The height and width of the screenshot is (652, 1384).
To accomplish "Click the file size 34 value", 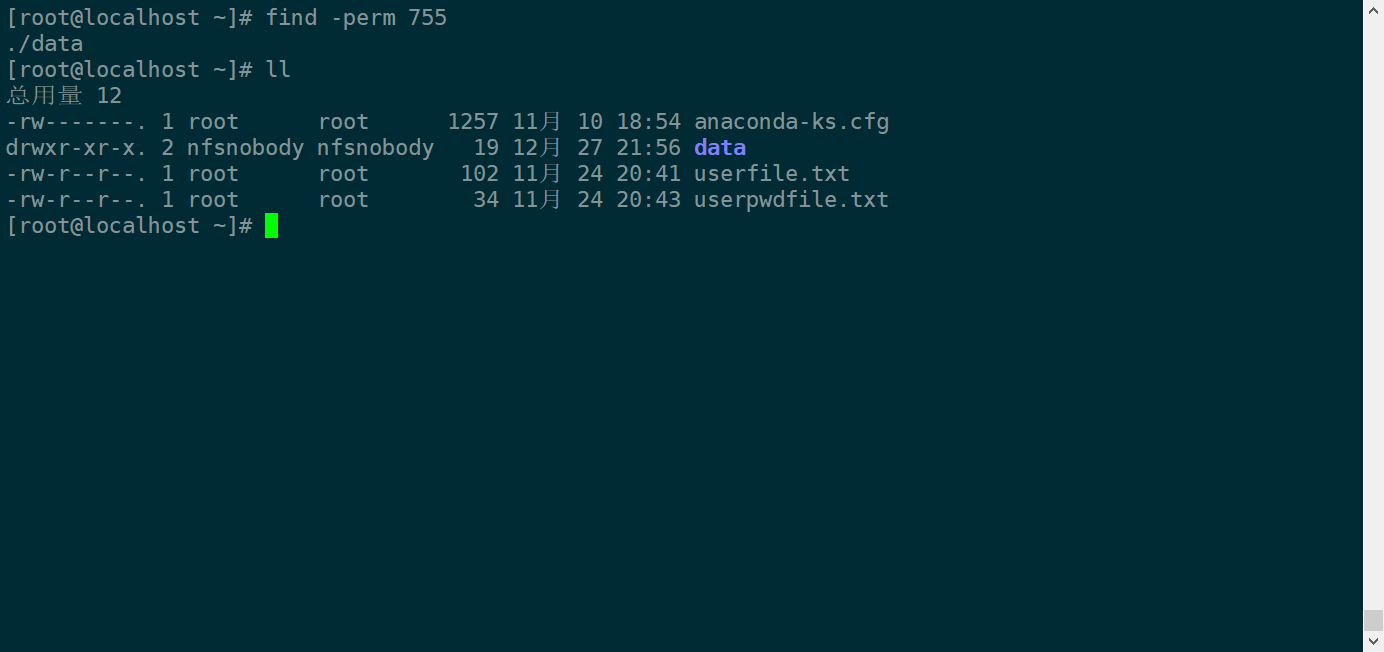I will click(486, 200).
